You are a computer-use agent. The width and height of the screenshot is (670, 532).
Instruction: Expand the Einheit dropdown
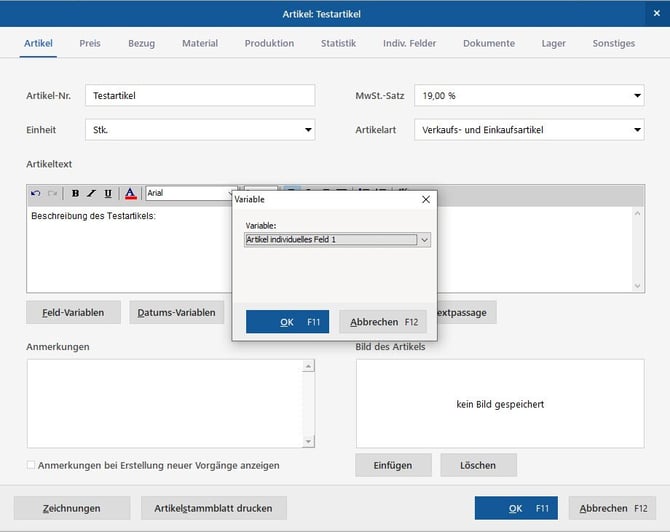(307, 130)
